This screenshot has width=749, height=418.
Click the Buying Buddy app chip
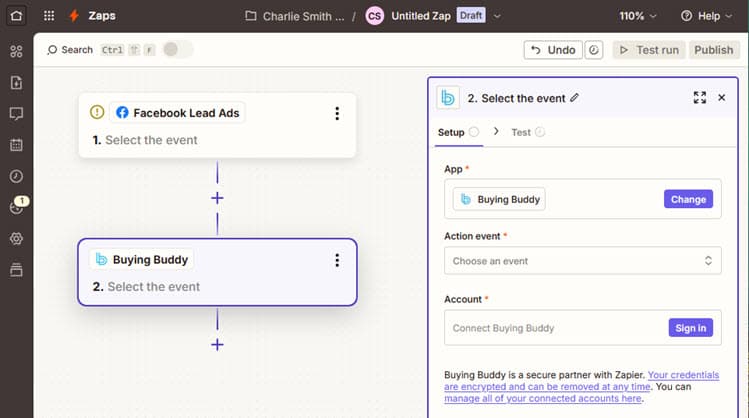click(499, 199)
